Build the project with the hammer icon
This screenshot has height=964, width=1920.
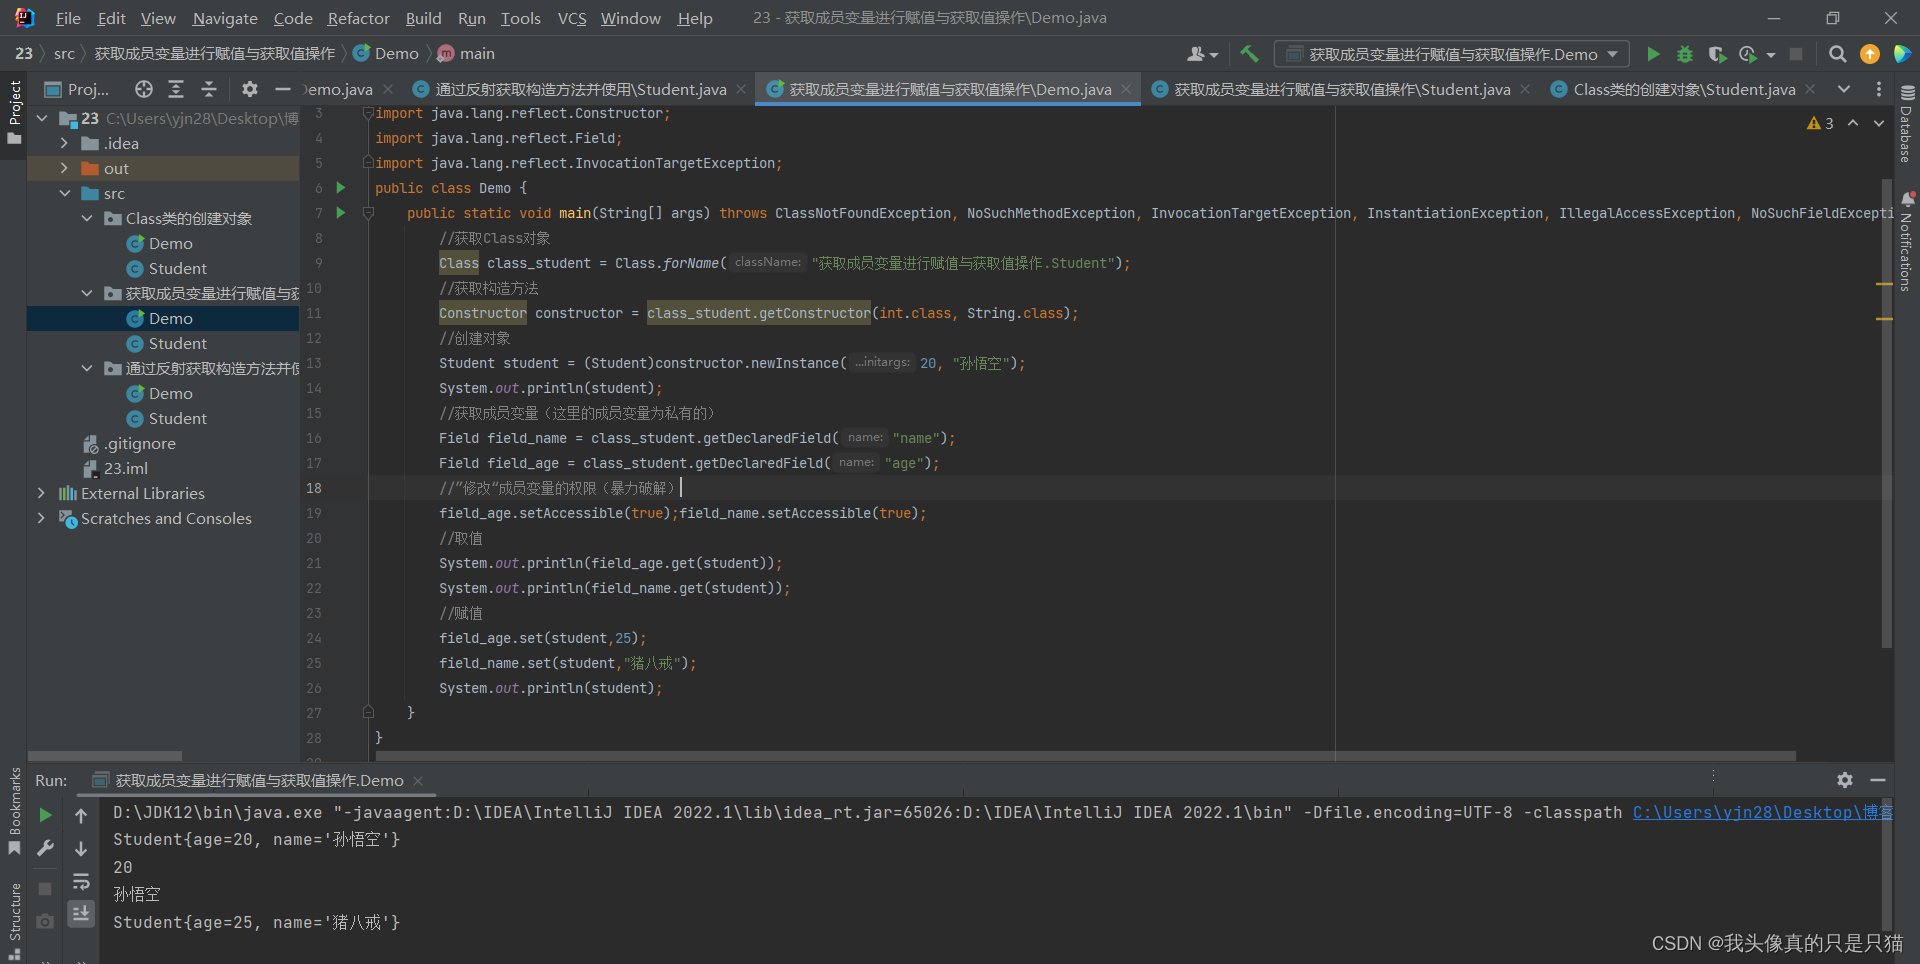pyautogui.click(x=1249, y=54)
